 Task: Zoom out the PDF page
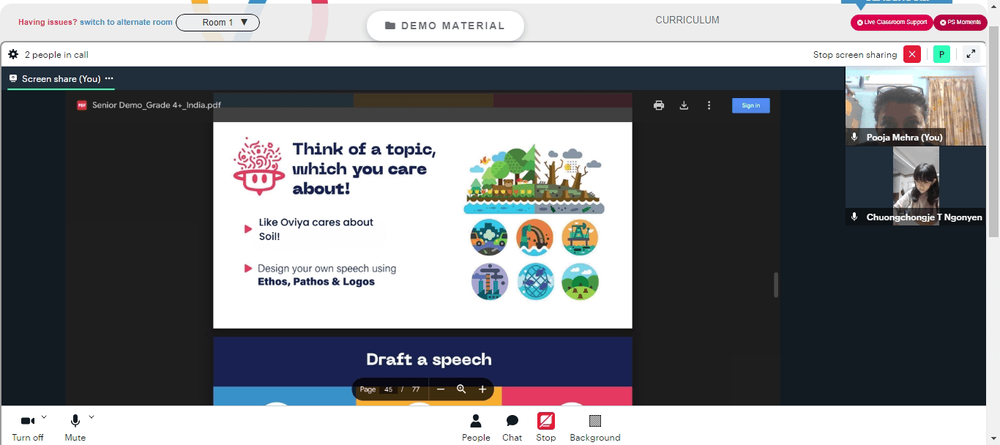(440, 390)
